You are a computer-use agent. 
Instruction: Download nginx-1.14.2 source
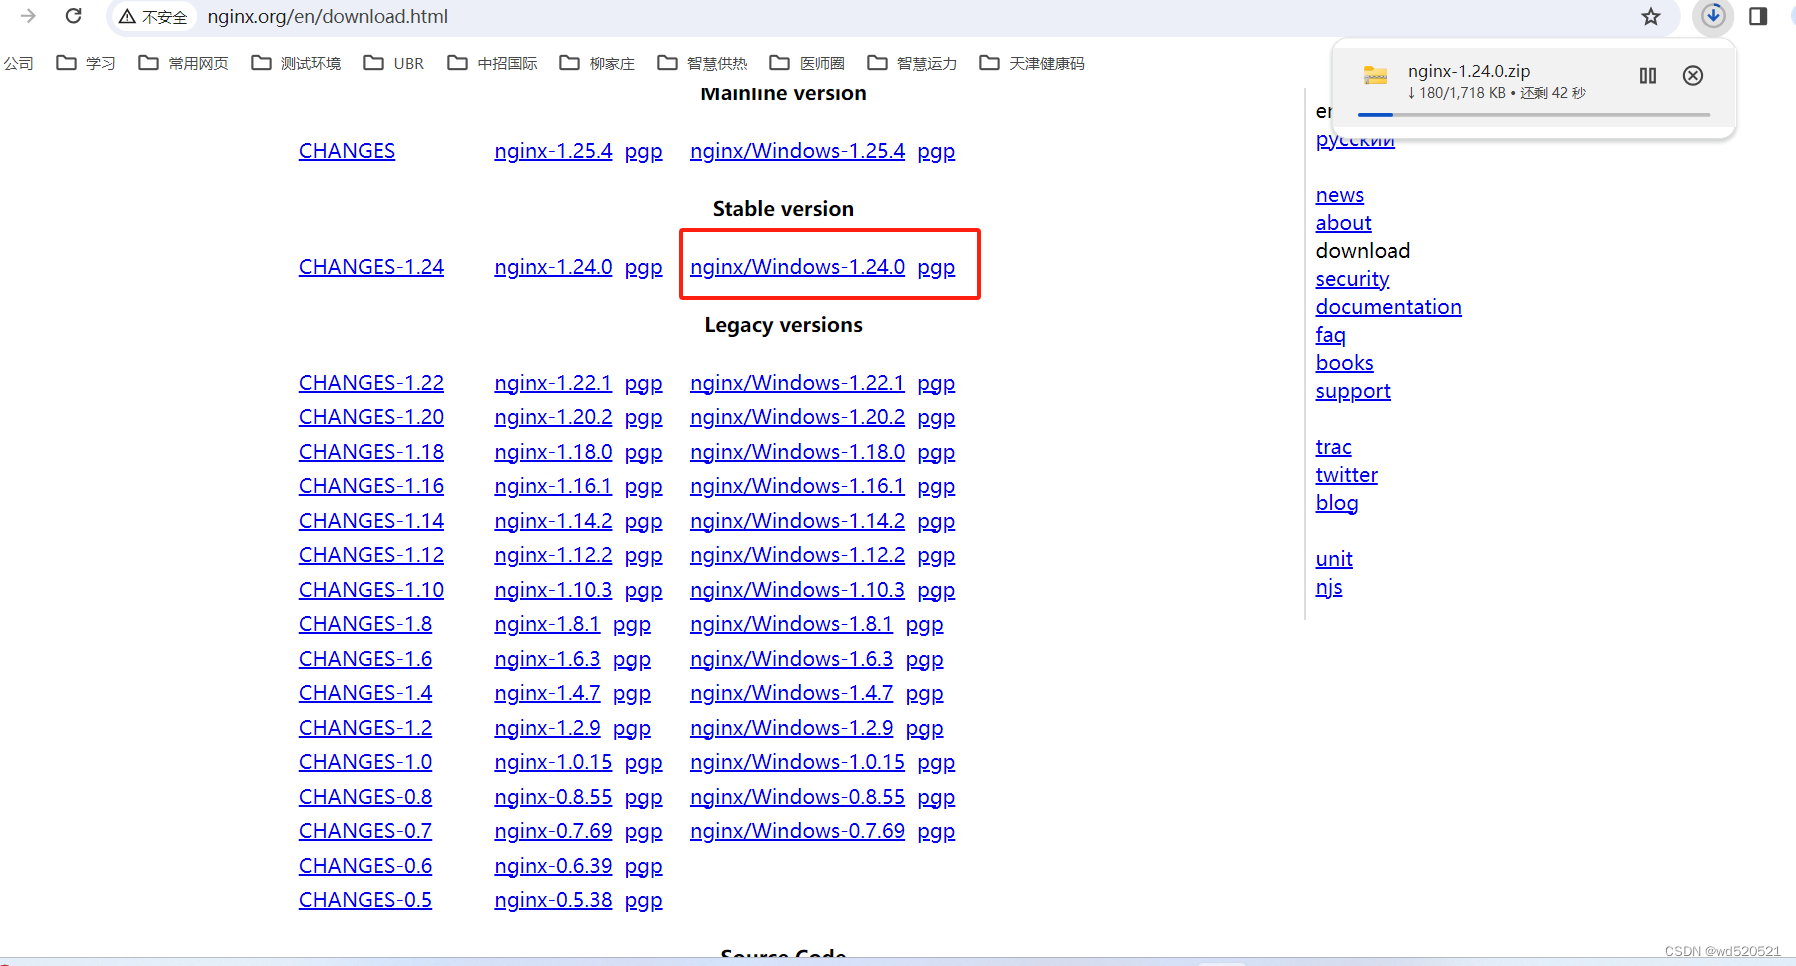pos(553,521)
